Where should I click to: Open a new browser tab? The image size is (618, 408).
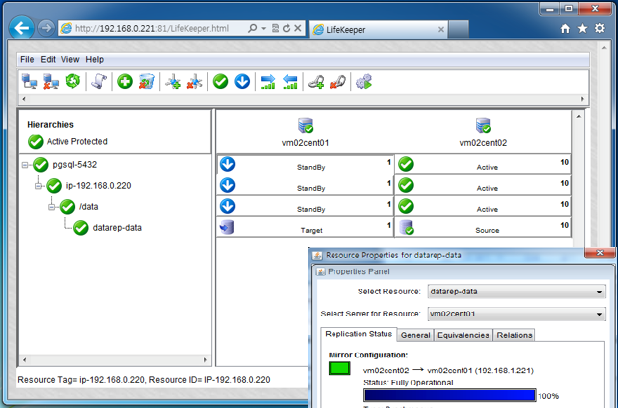pos(458,30)
